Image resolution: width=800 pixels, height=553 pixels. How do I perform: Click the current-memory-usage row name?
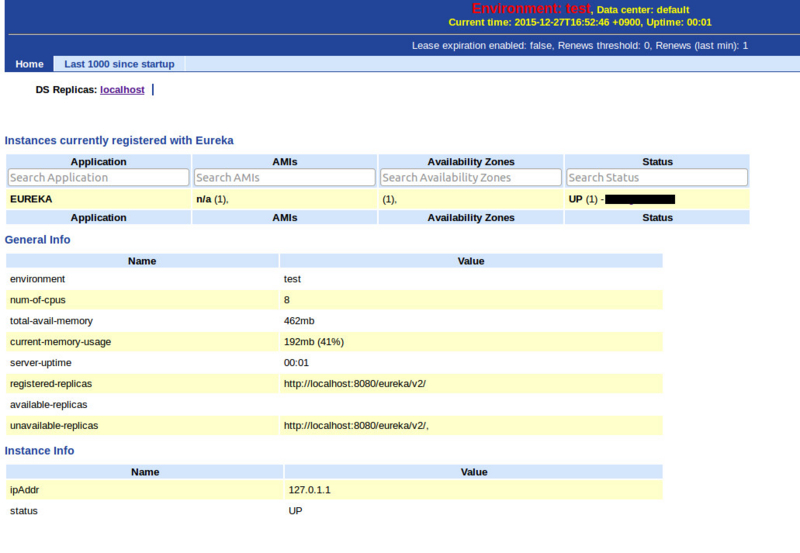[x=60, y=342]
